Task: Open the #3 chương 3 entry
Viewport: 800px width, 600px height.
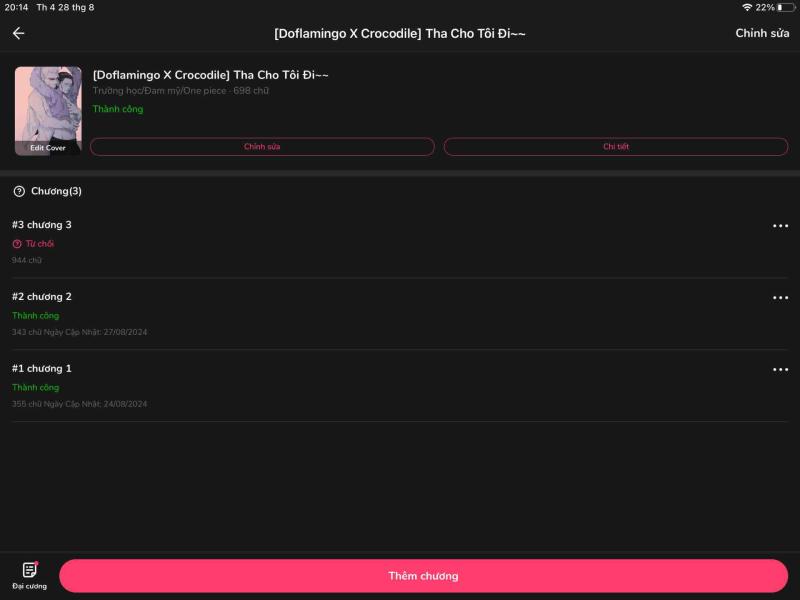Action: click(x=42, y=225)
